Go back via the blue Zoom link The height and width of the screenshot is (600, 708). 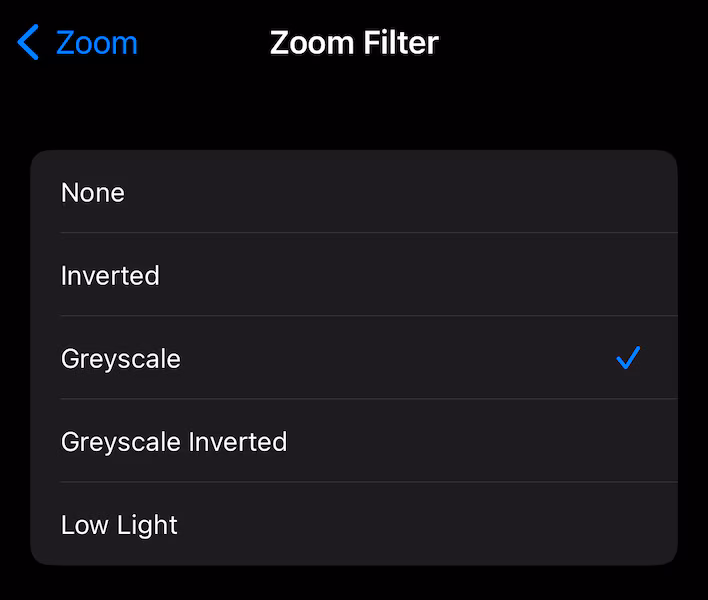pos(96,44)
